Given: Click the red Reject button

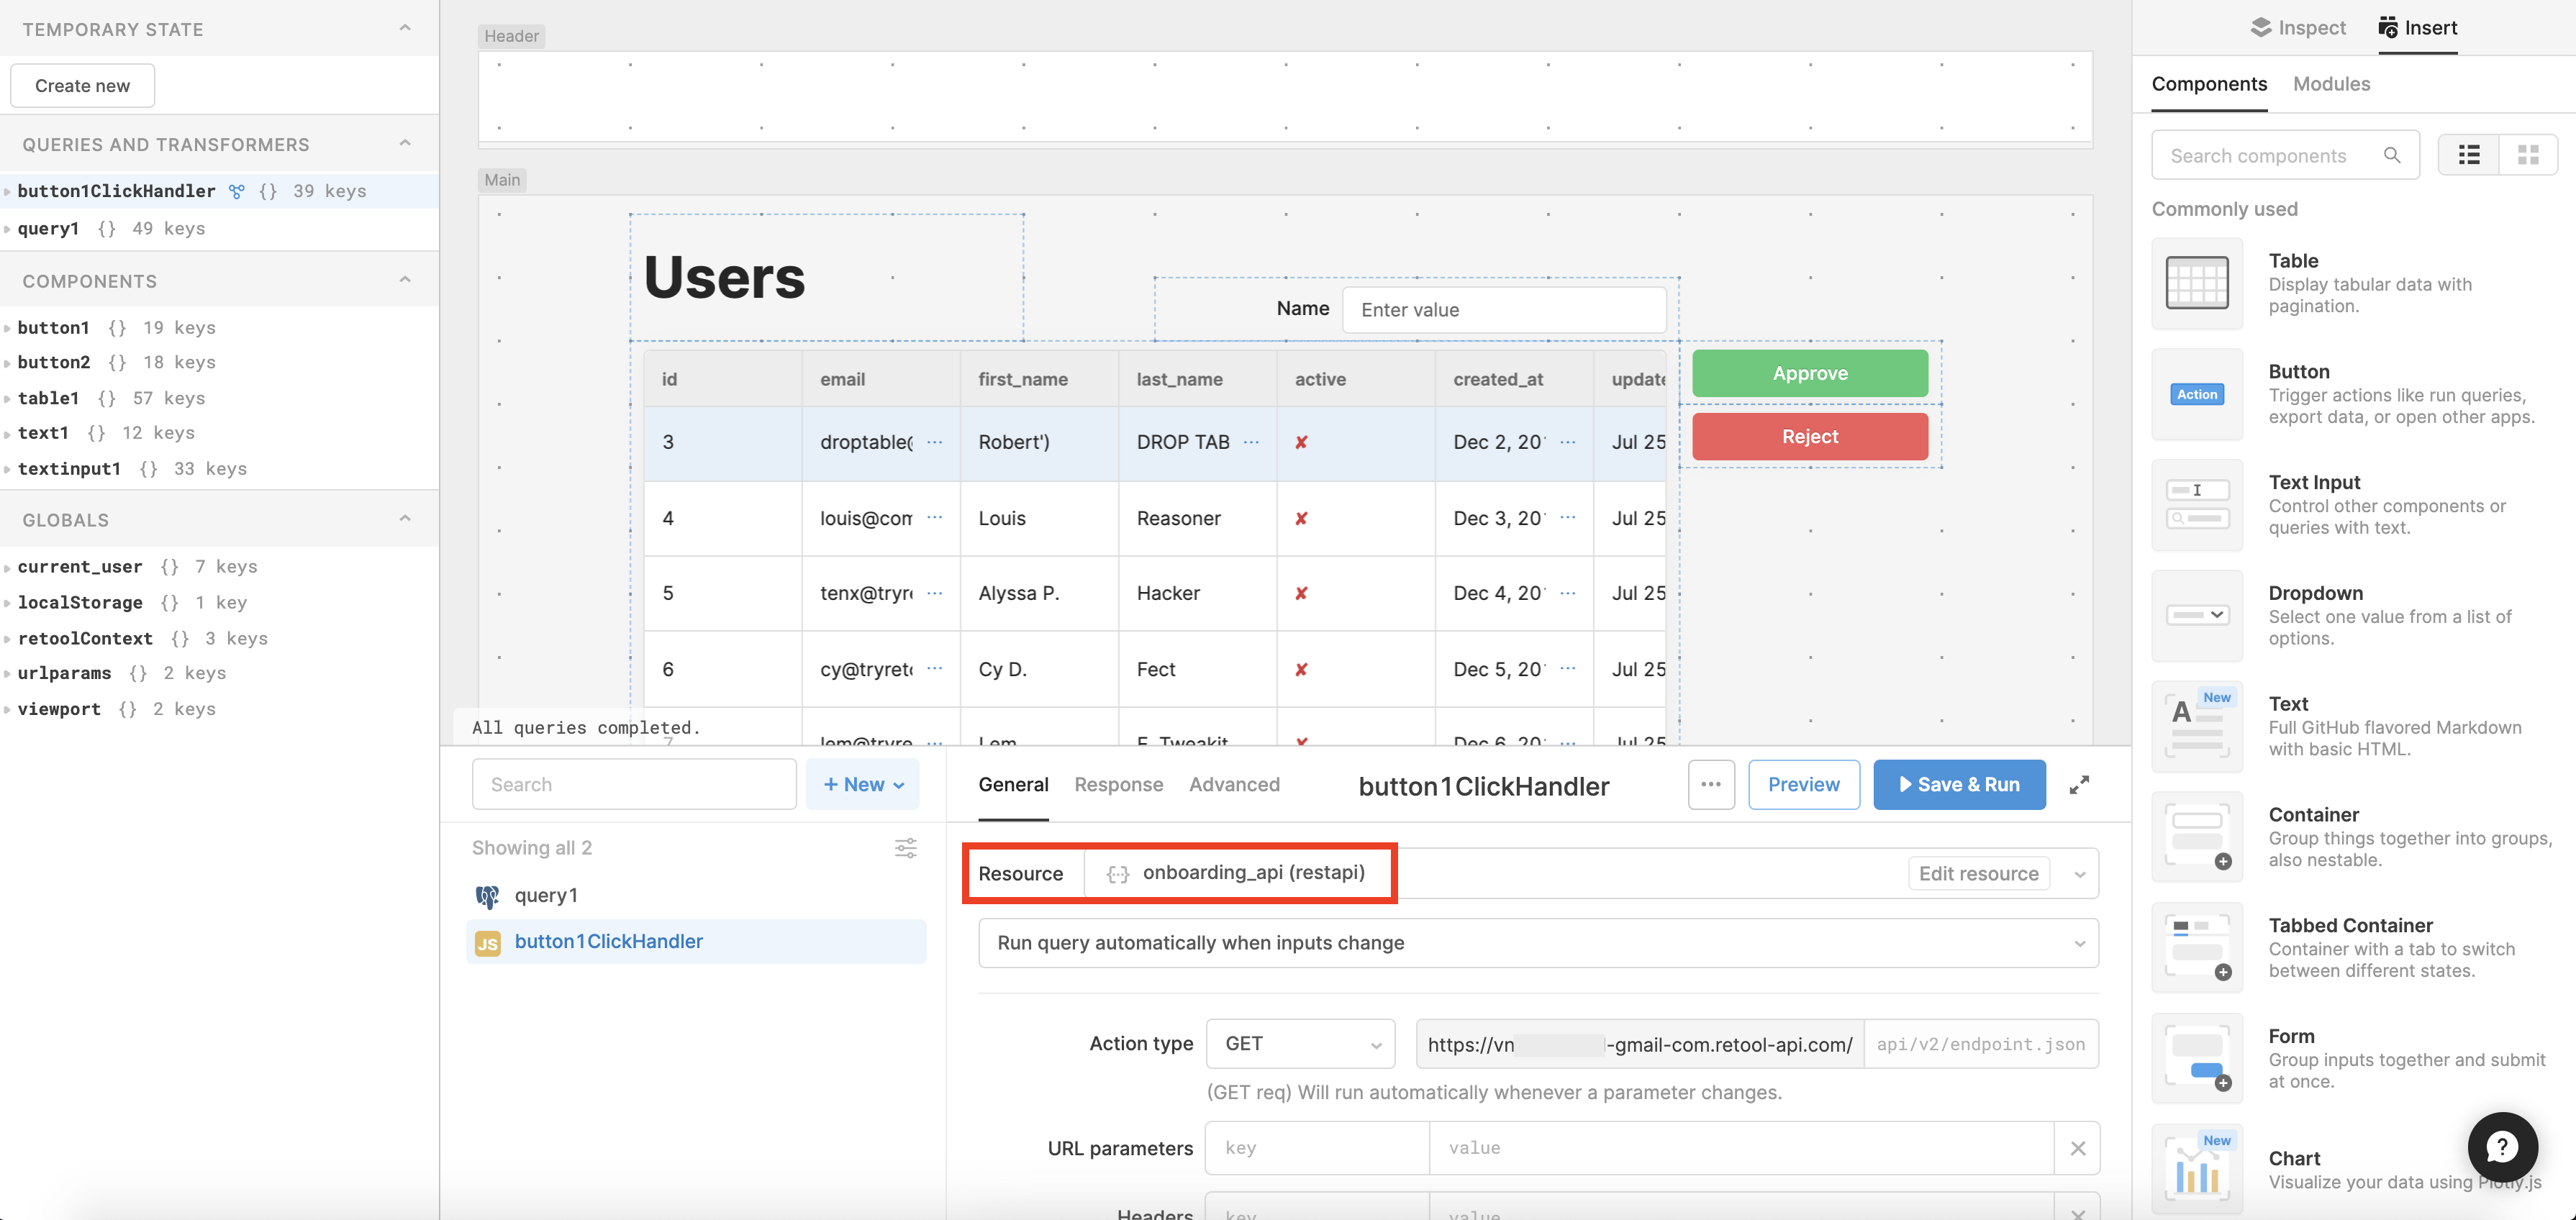Looking at the screenshot, I should tap(1809, 437).
